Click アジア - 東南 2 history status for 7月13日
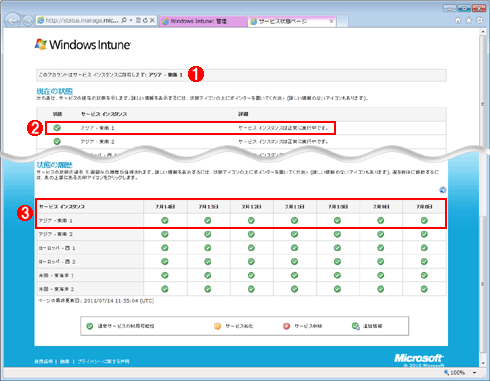Image resolution: width=490 pixels, height=381 pixels. pyautogui.click(x=208, y=234)
